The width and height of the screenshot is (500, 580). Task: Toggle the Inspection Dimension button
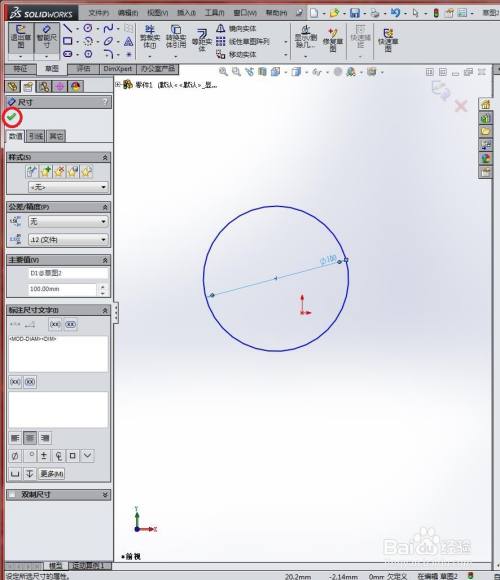(x=71, y=324)
